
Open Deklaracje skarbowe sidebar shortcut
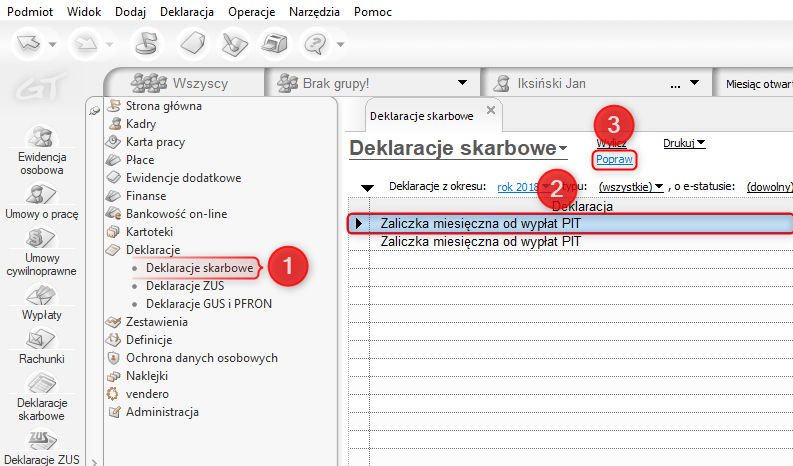[41, 397]
